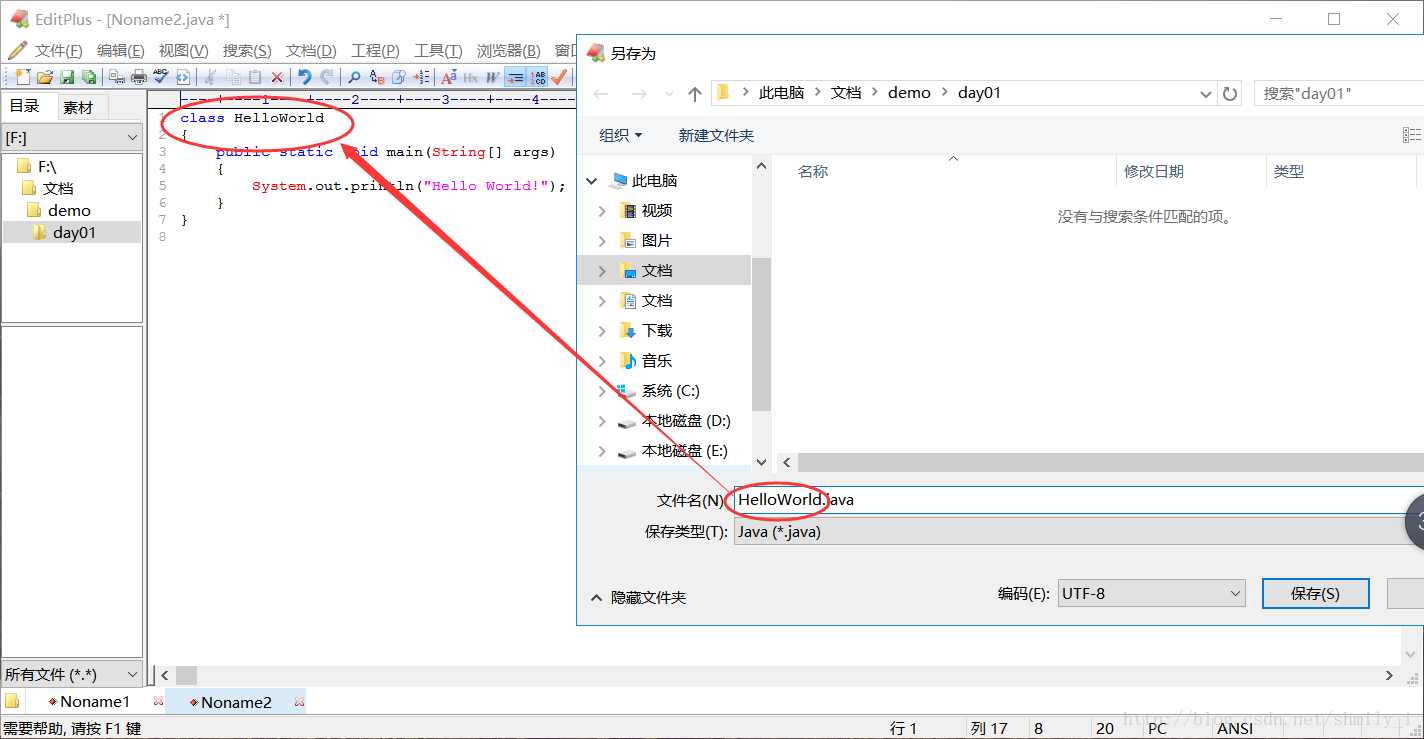Click the 文件名 input field

click(x=1078, y=500)
